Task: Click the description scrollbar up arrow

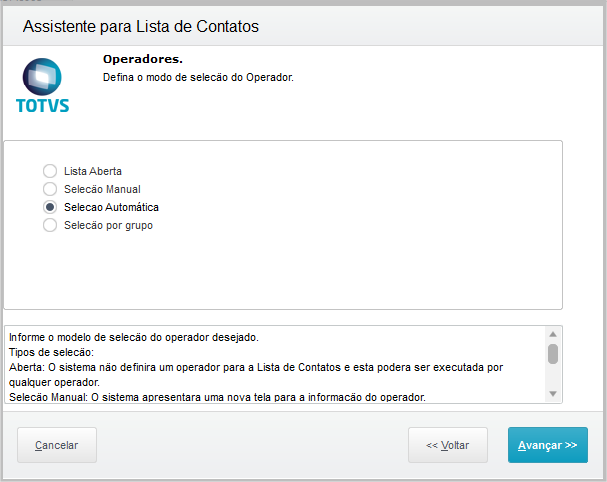Action: (x=552, y=334)
